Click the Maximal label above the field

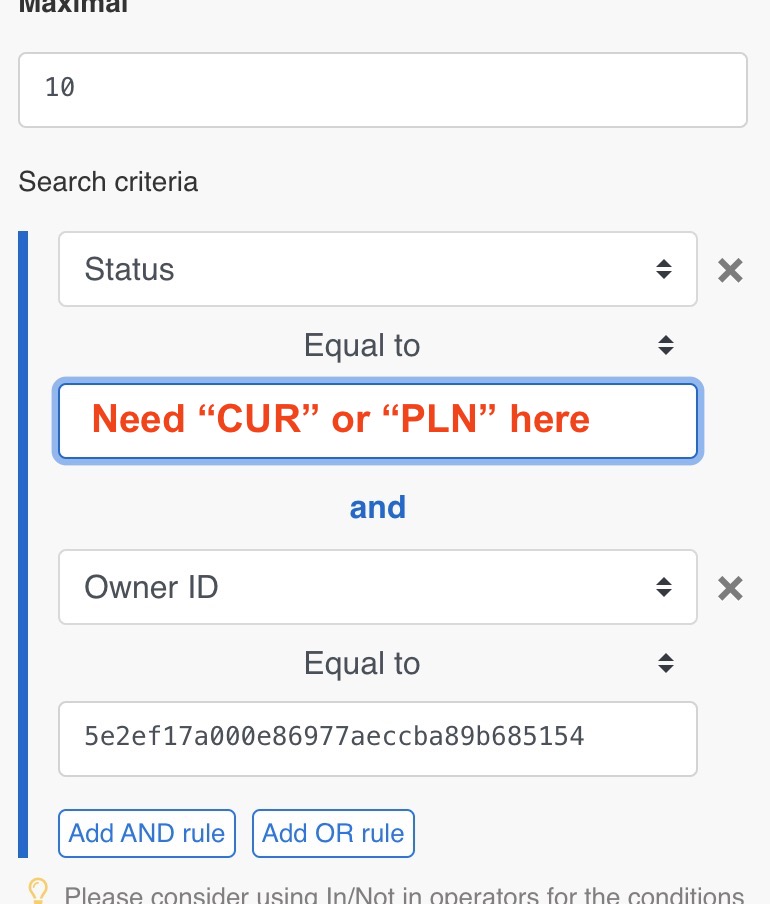[74, 6]
